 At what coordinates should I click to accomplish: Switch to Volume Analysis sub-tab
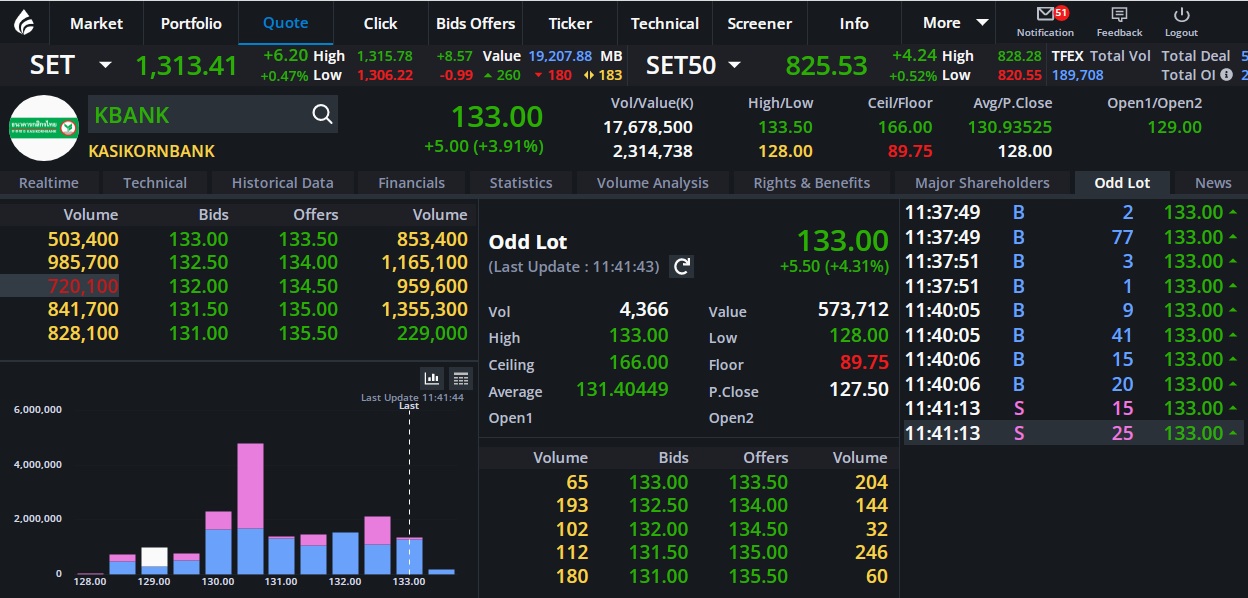pyautogui.click(x=653, y=183)
